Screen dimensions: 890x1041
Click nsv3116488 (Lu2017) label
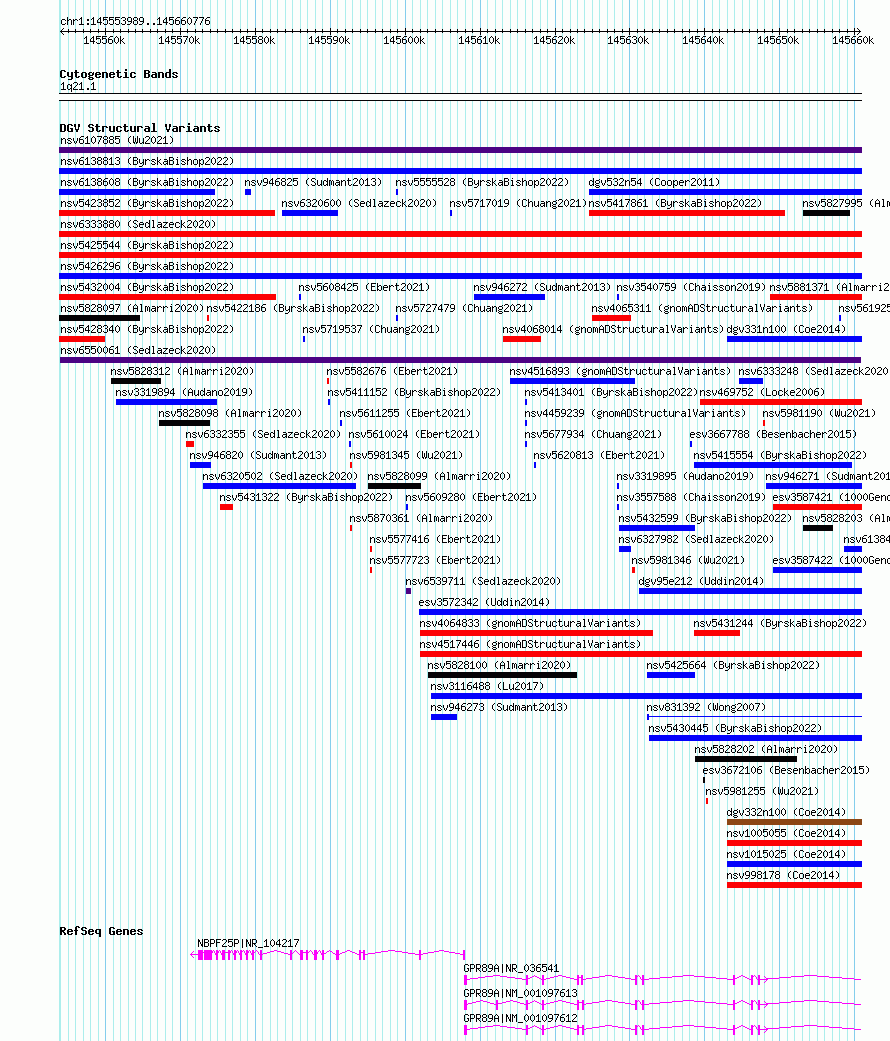487,686
